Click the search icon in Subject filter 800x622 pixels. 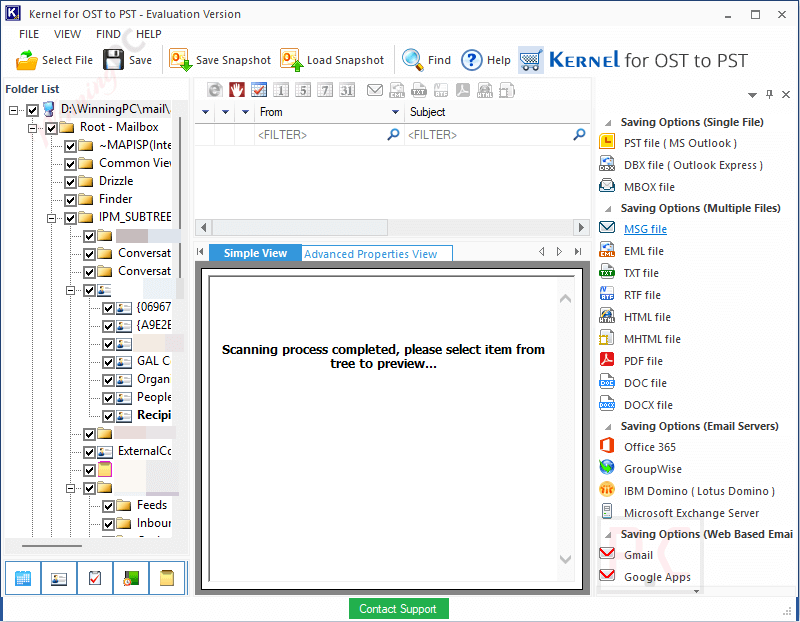(x=579, y=134)
